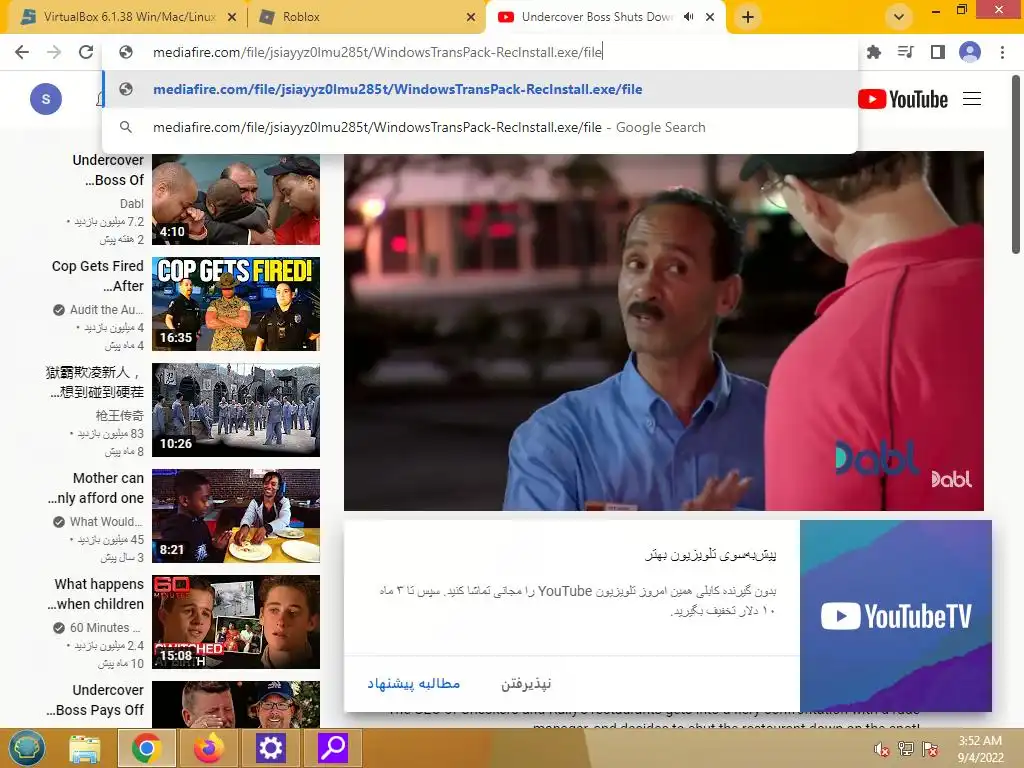Click the muted volume tray icon

[x=882, y=749]
